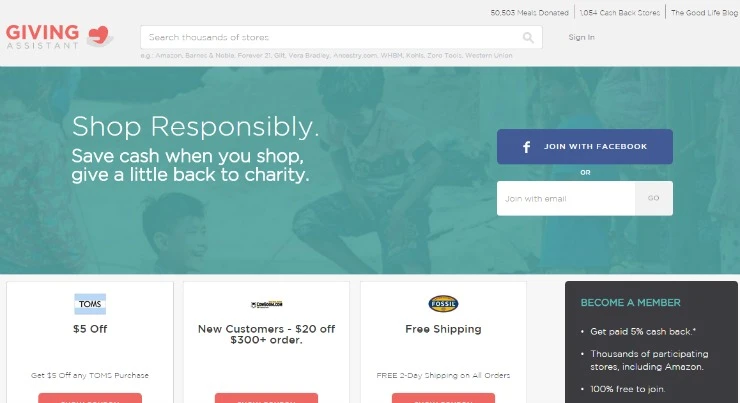Click the BECOME A MEMBER heading
The width and height of the screenshot is (740, 403).
pyautogui.click(x=631, y=302)
